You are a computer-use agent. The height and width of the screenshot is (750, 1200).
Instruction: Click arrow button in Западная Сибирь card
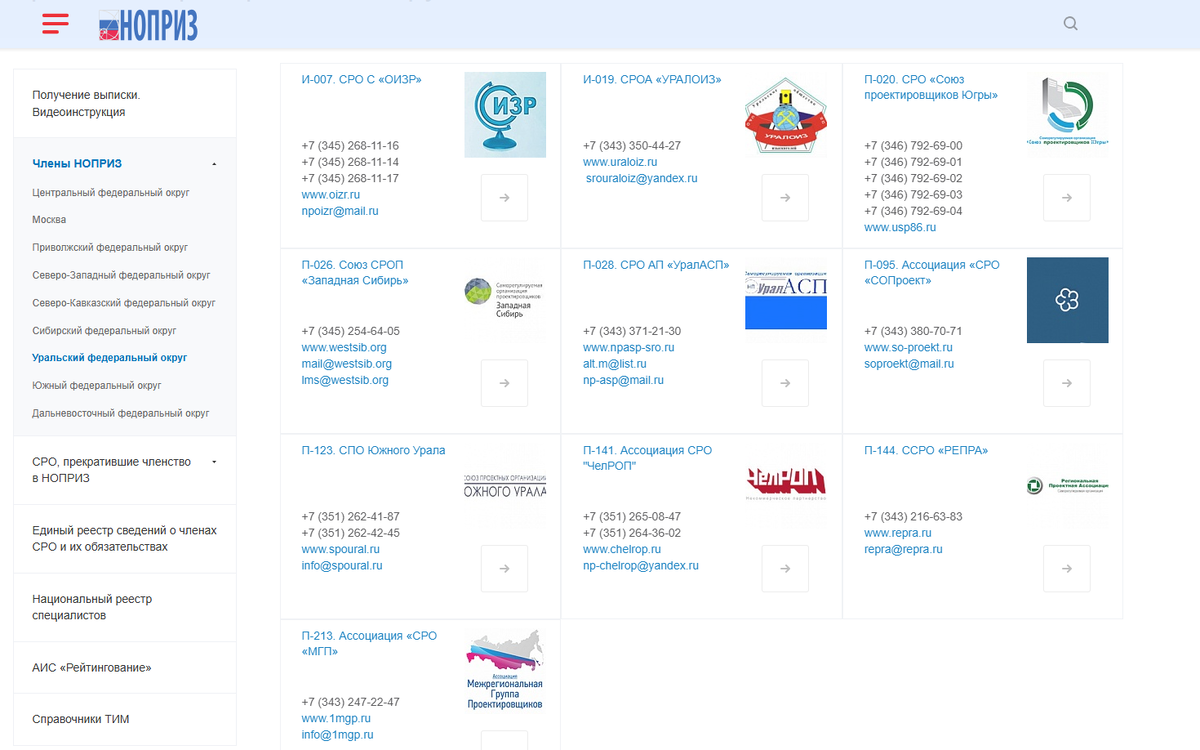[504, 383]
